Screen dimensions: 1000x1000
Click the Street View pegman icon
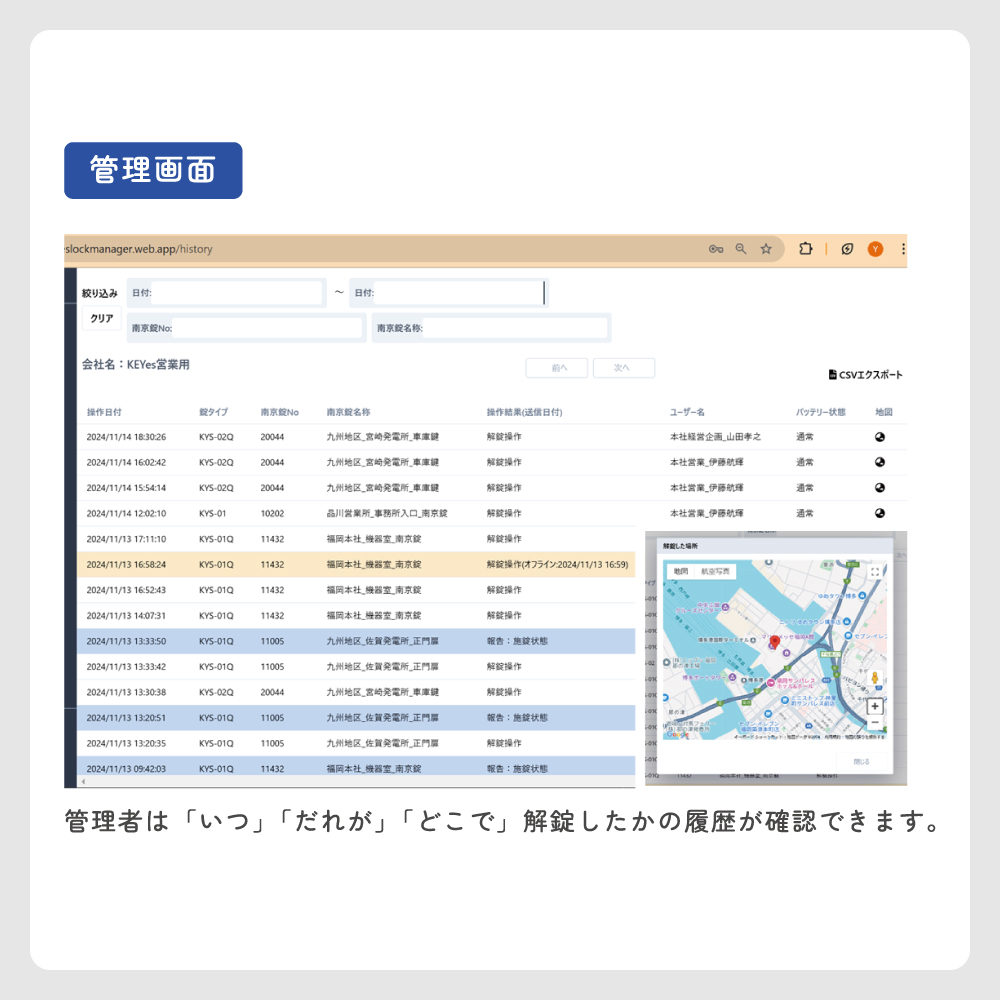pyautogui.click(x=875, y=679)
